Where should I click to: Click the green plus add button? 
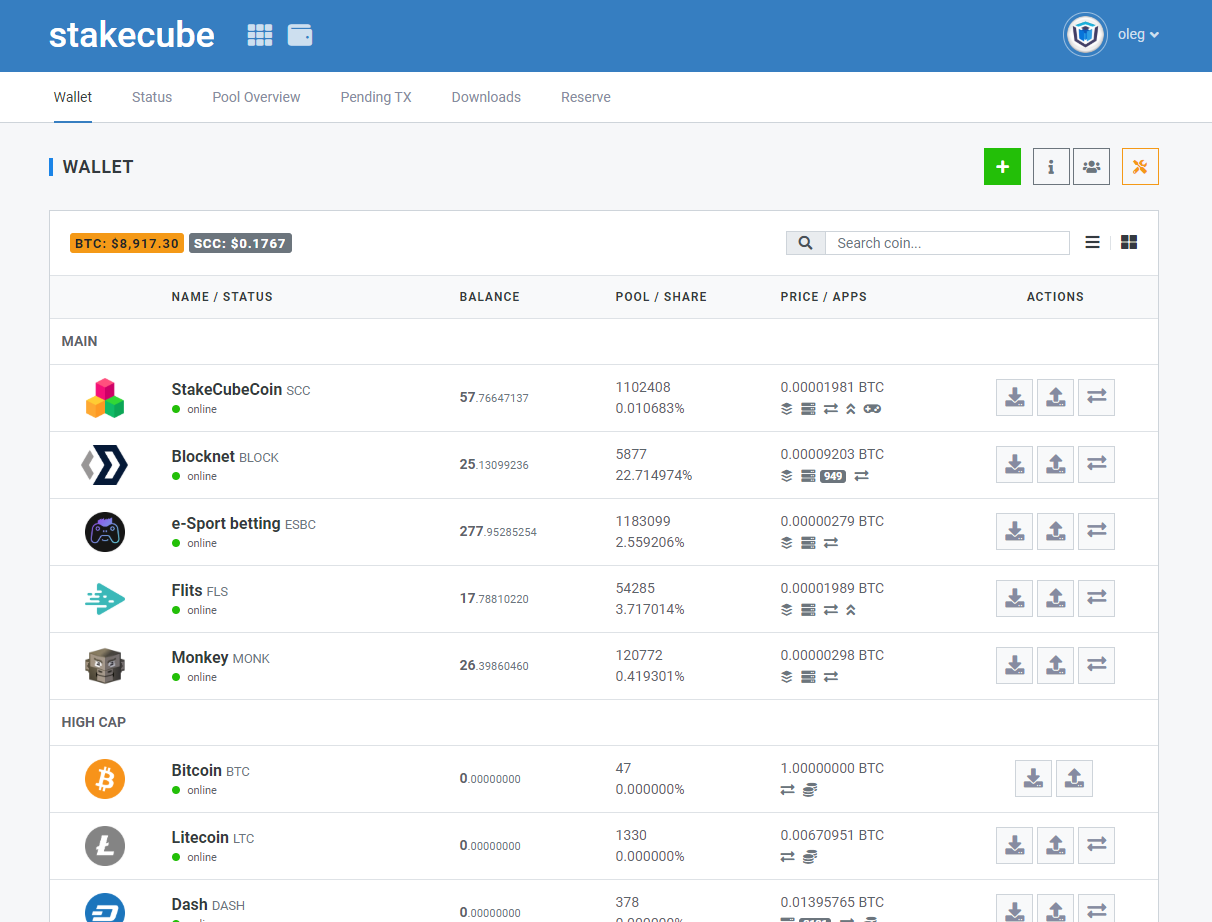tap(1002, 167)
